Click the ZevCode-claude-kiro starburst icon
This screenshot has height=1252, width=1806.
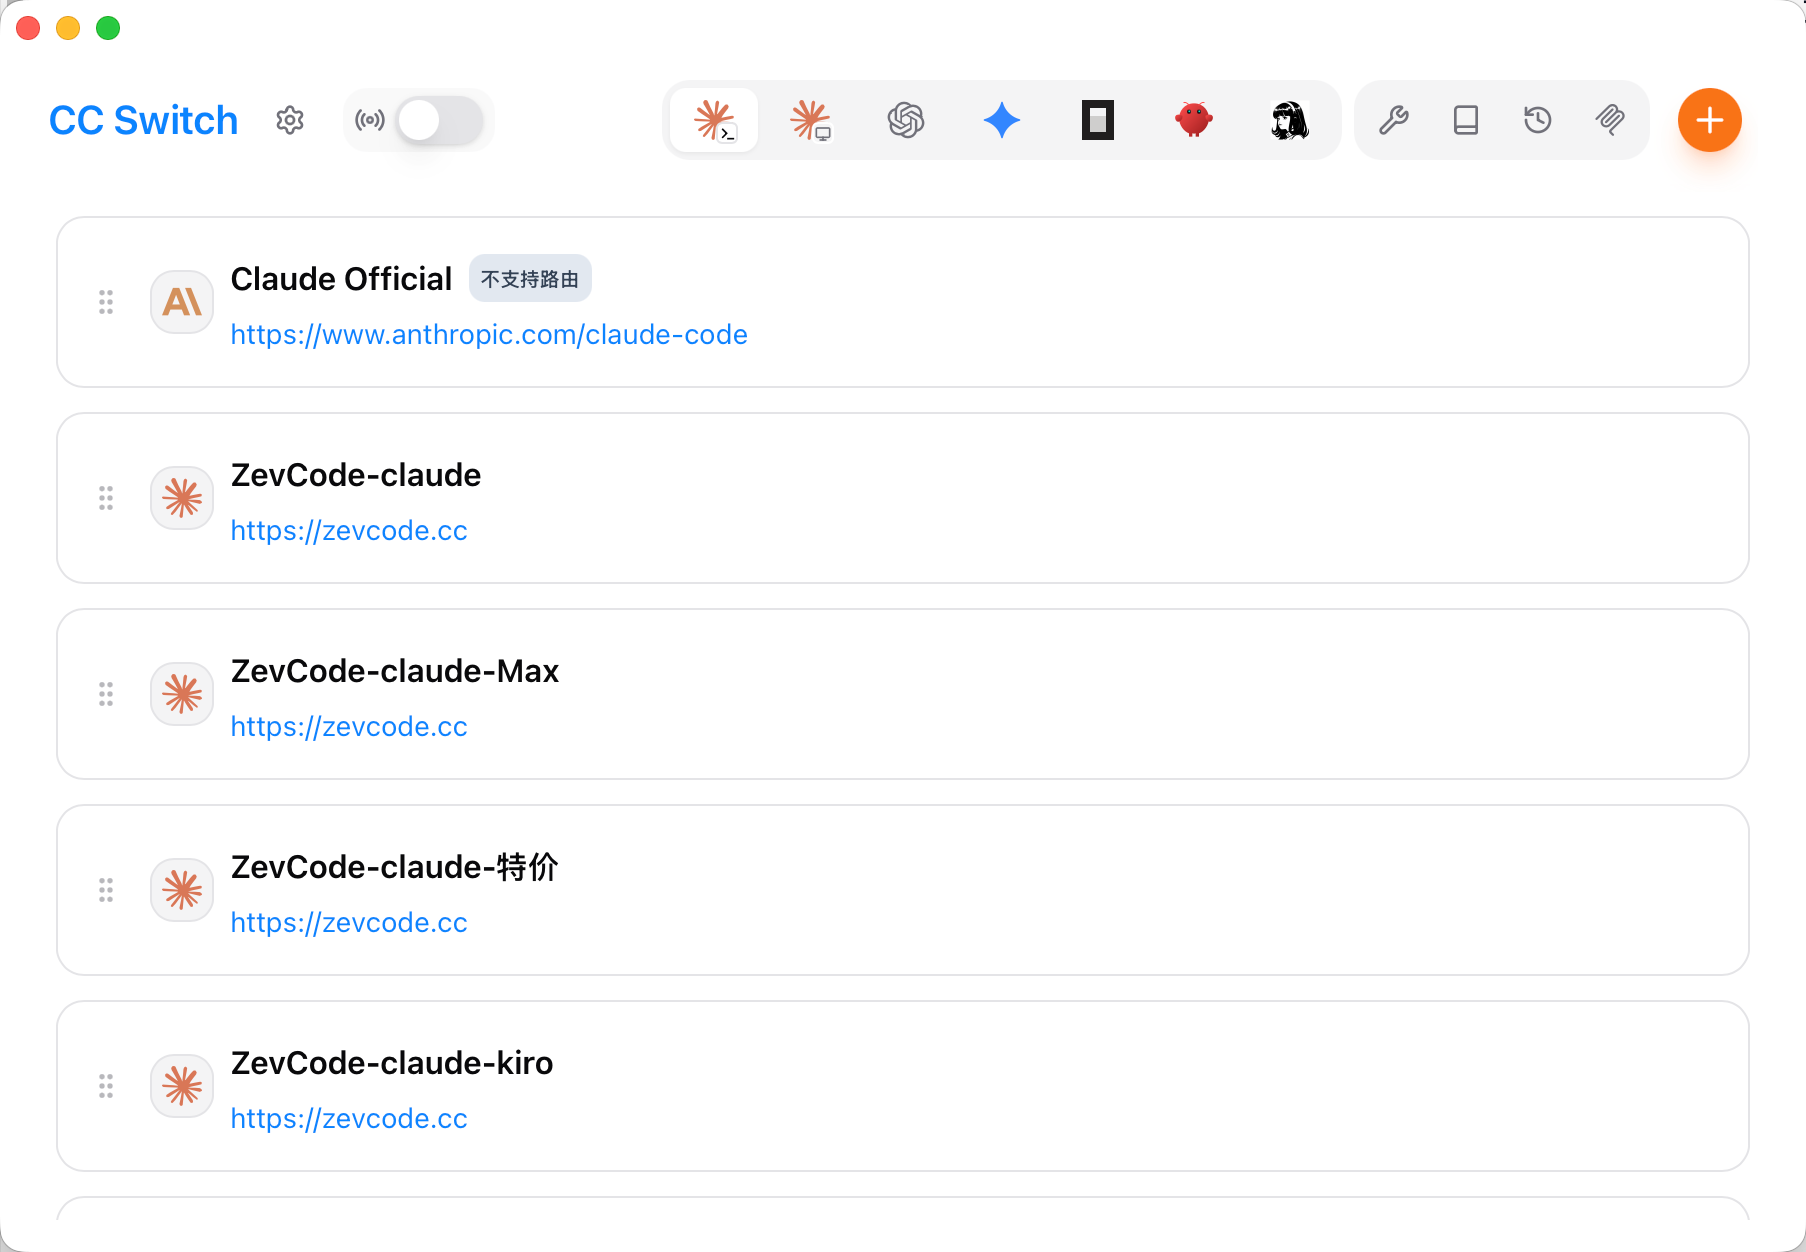(x=182, y=1086)
